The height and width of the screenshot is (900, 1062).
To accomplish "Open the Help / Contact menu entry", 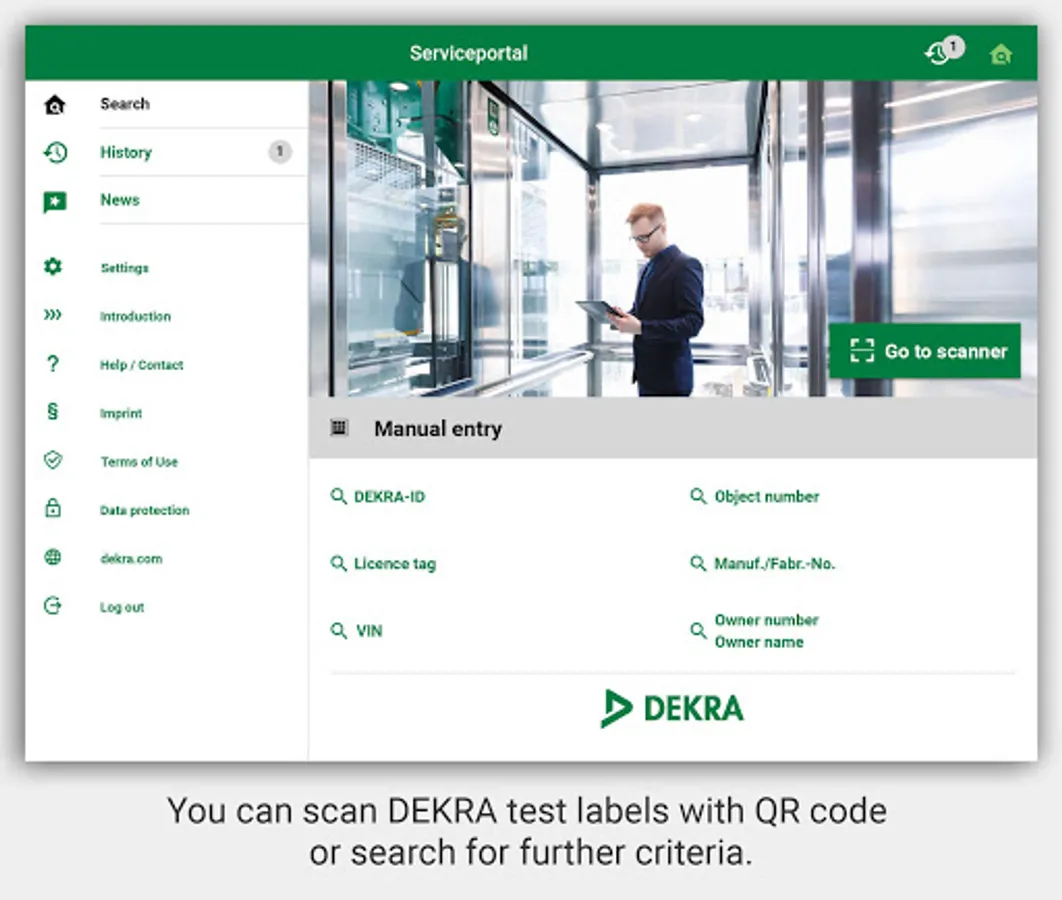I will click(142, 365).
